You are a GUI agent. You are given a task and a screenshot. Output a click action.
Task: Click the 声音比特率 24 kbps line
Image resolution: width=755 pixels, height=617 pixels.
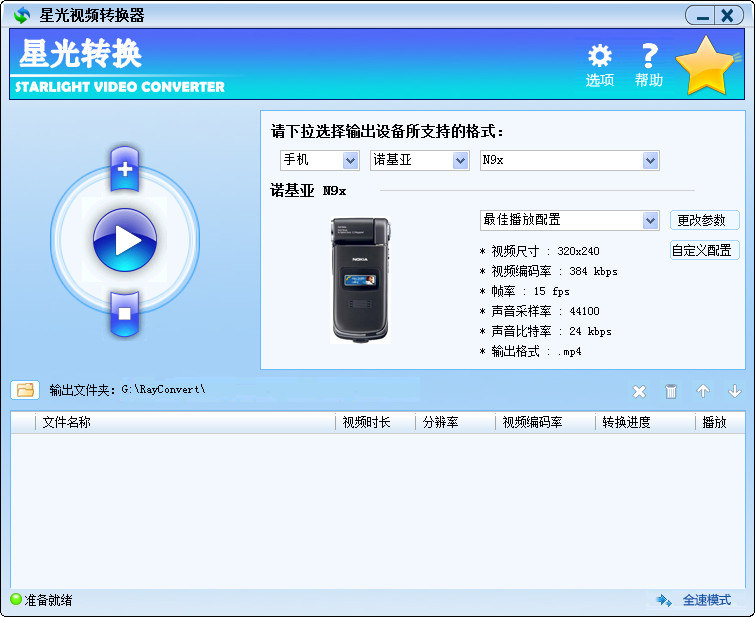546,331
